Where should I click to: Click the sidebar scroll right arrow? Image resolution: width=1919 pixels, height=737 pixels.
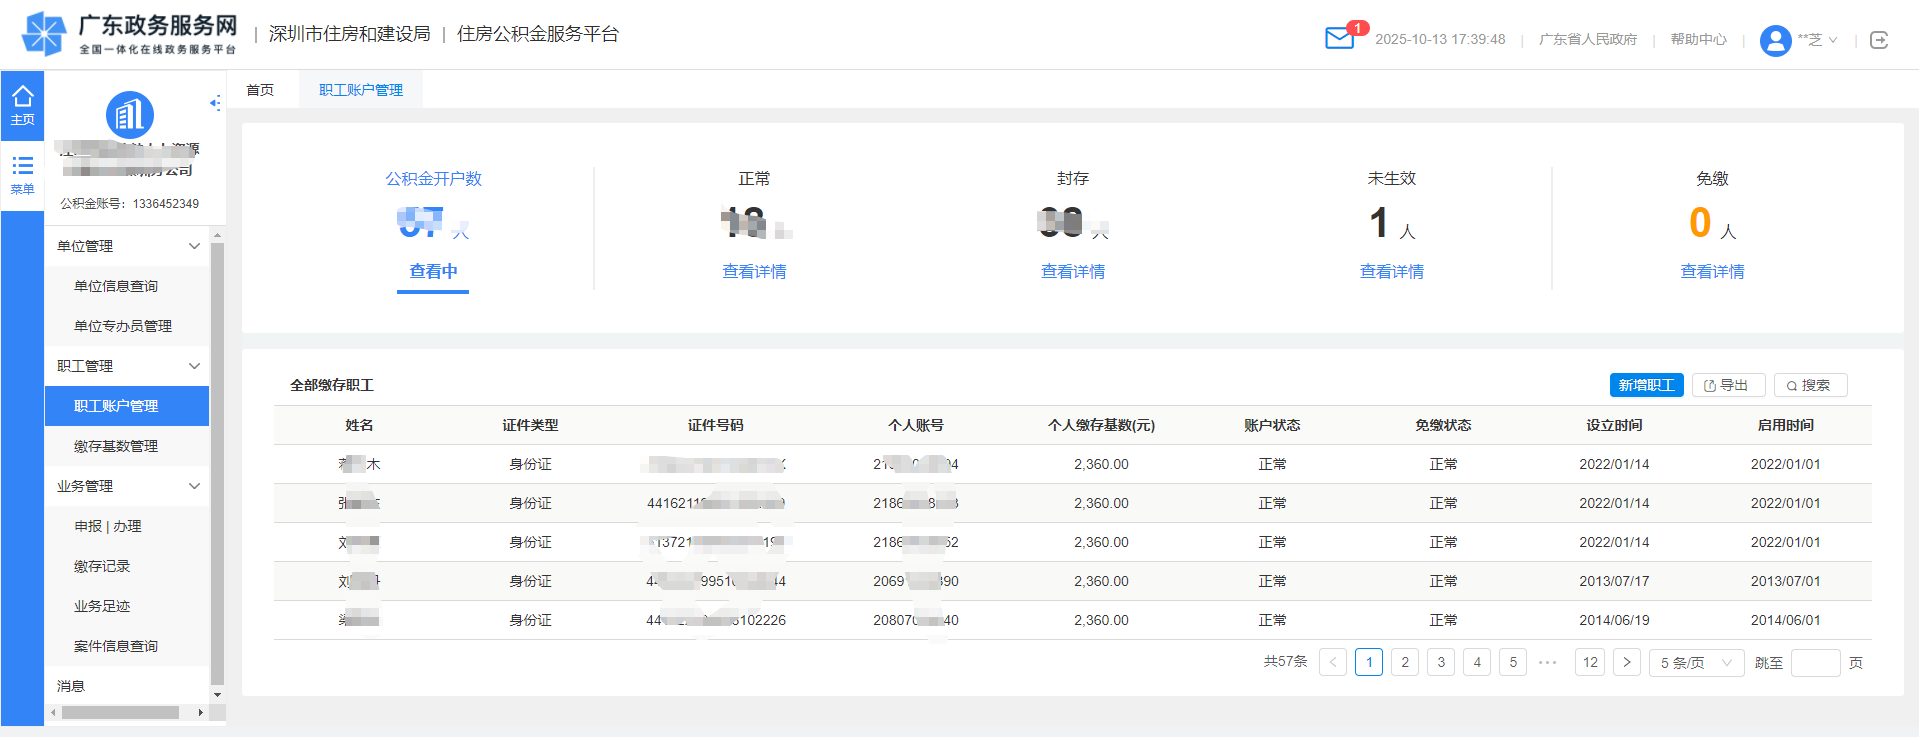[201, 713]
